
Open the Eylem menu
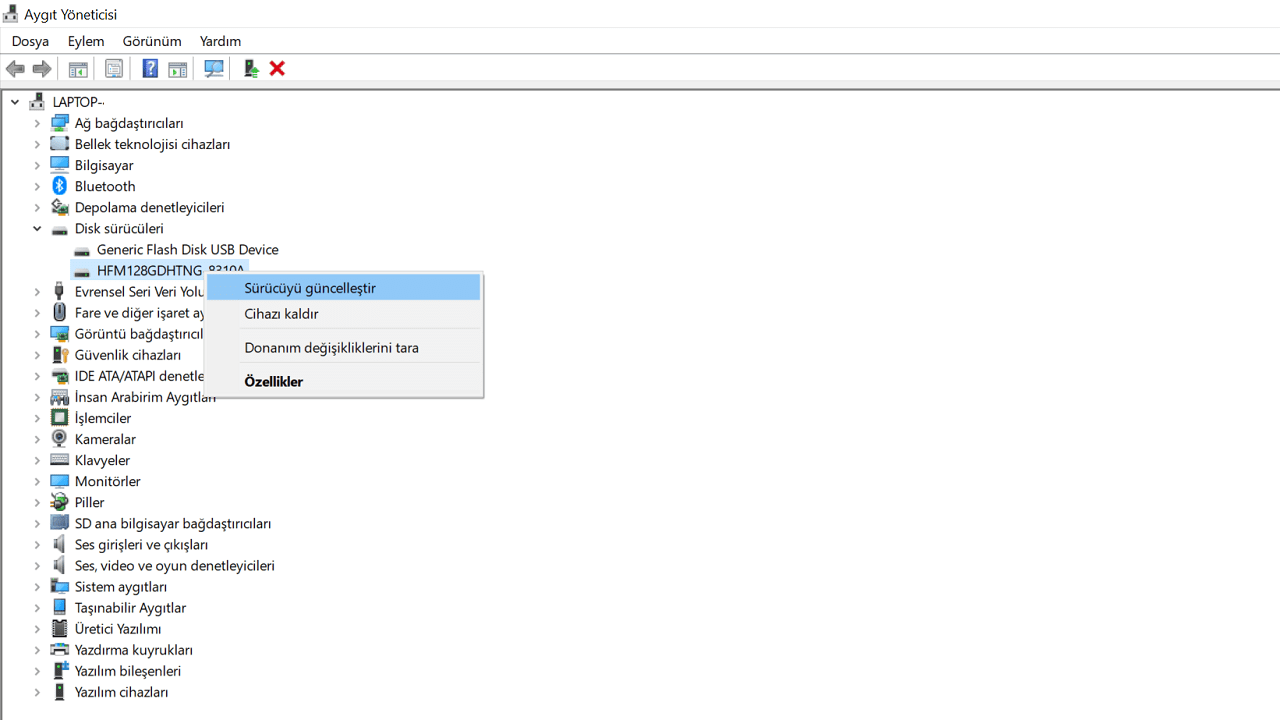86,41
